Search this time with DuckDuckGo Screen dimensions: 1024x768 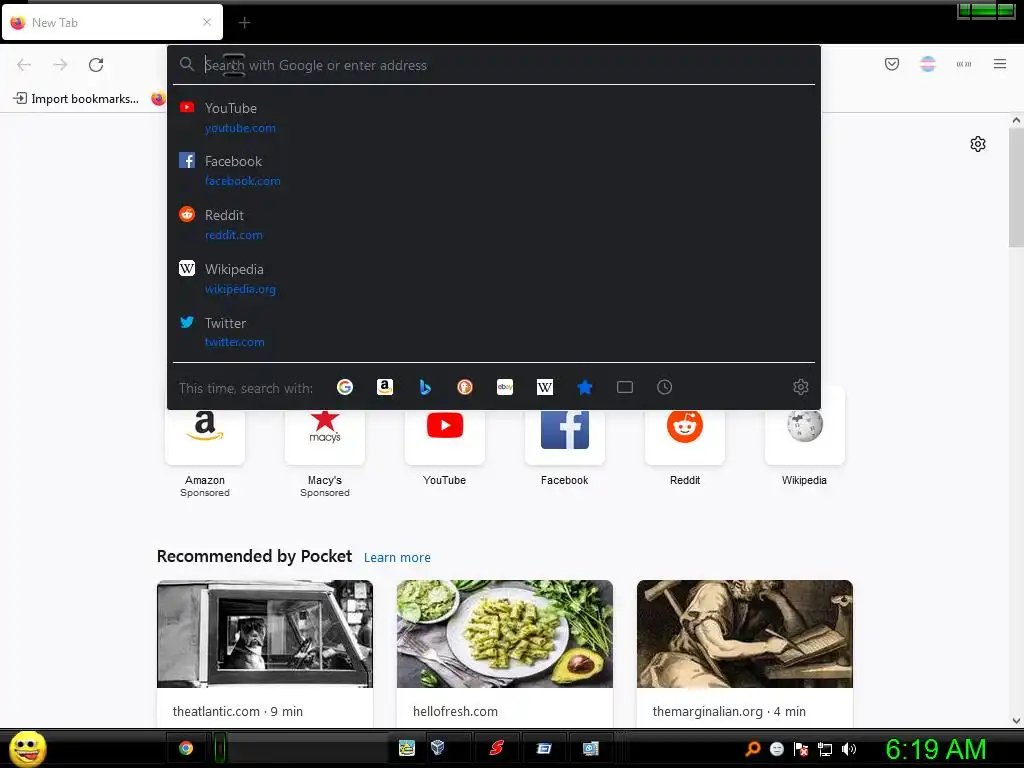coord(464,387)
